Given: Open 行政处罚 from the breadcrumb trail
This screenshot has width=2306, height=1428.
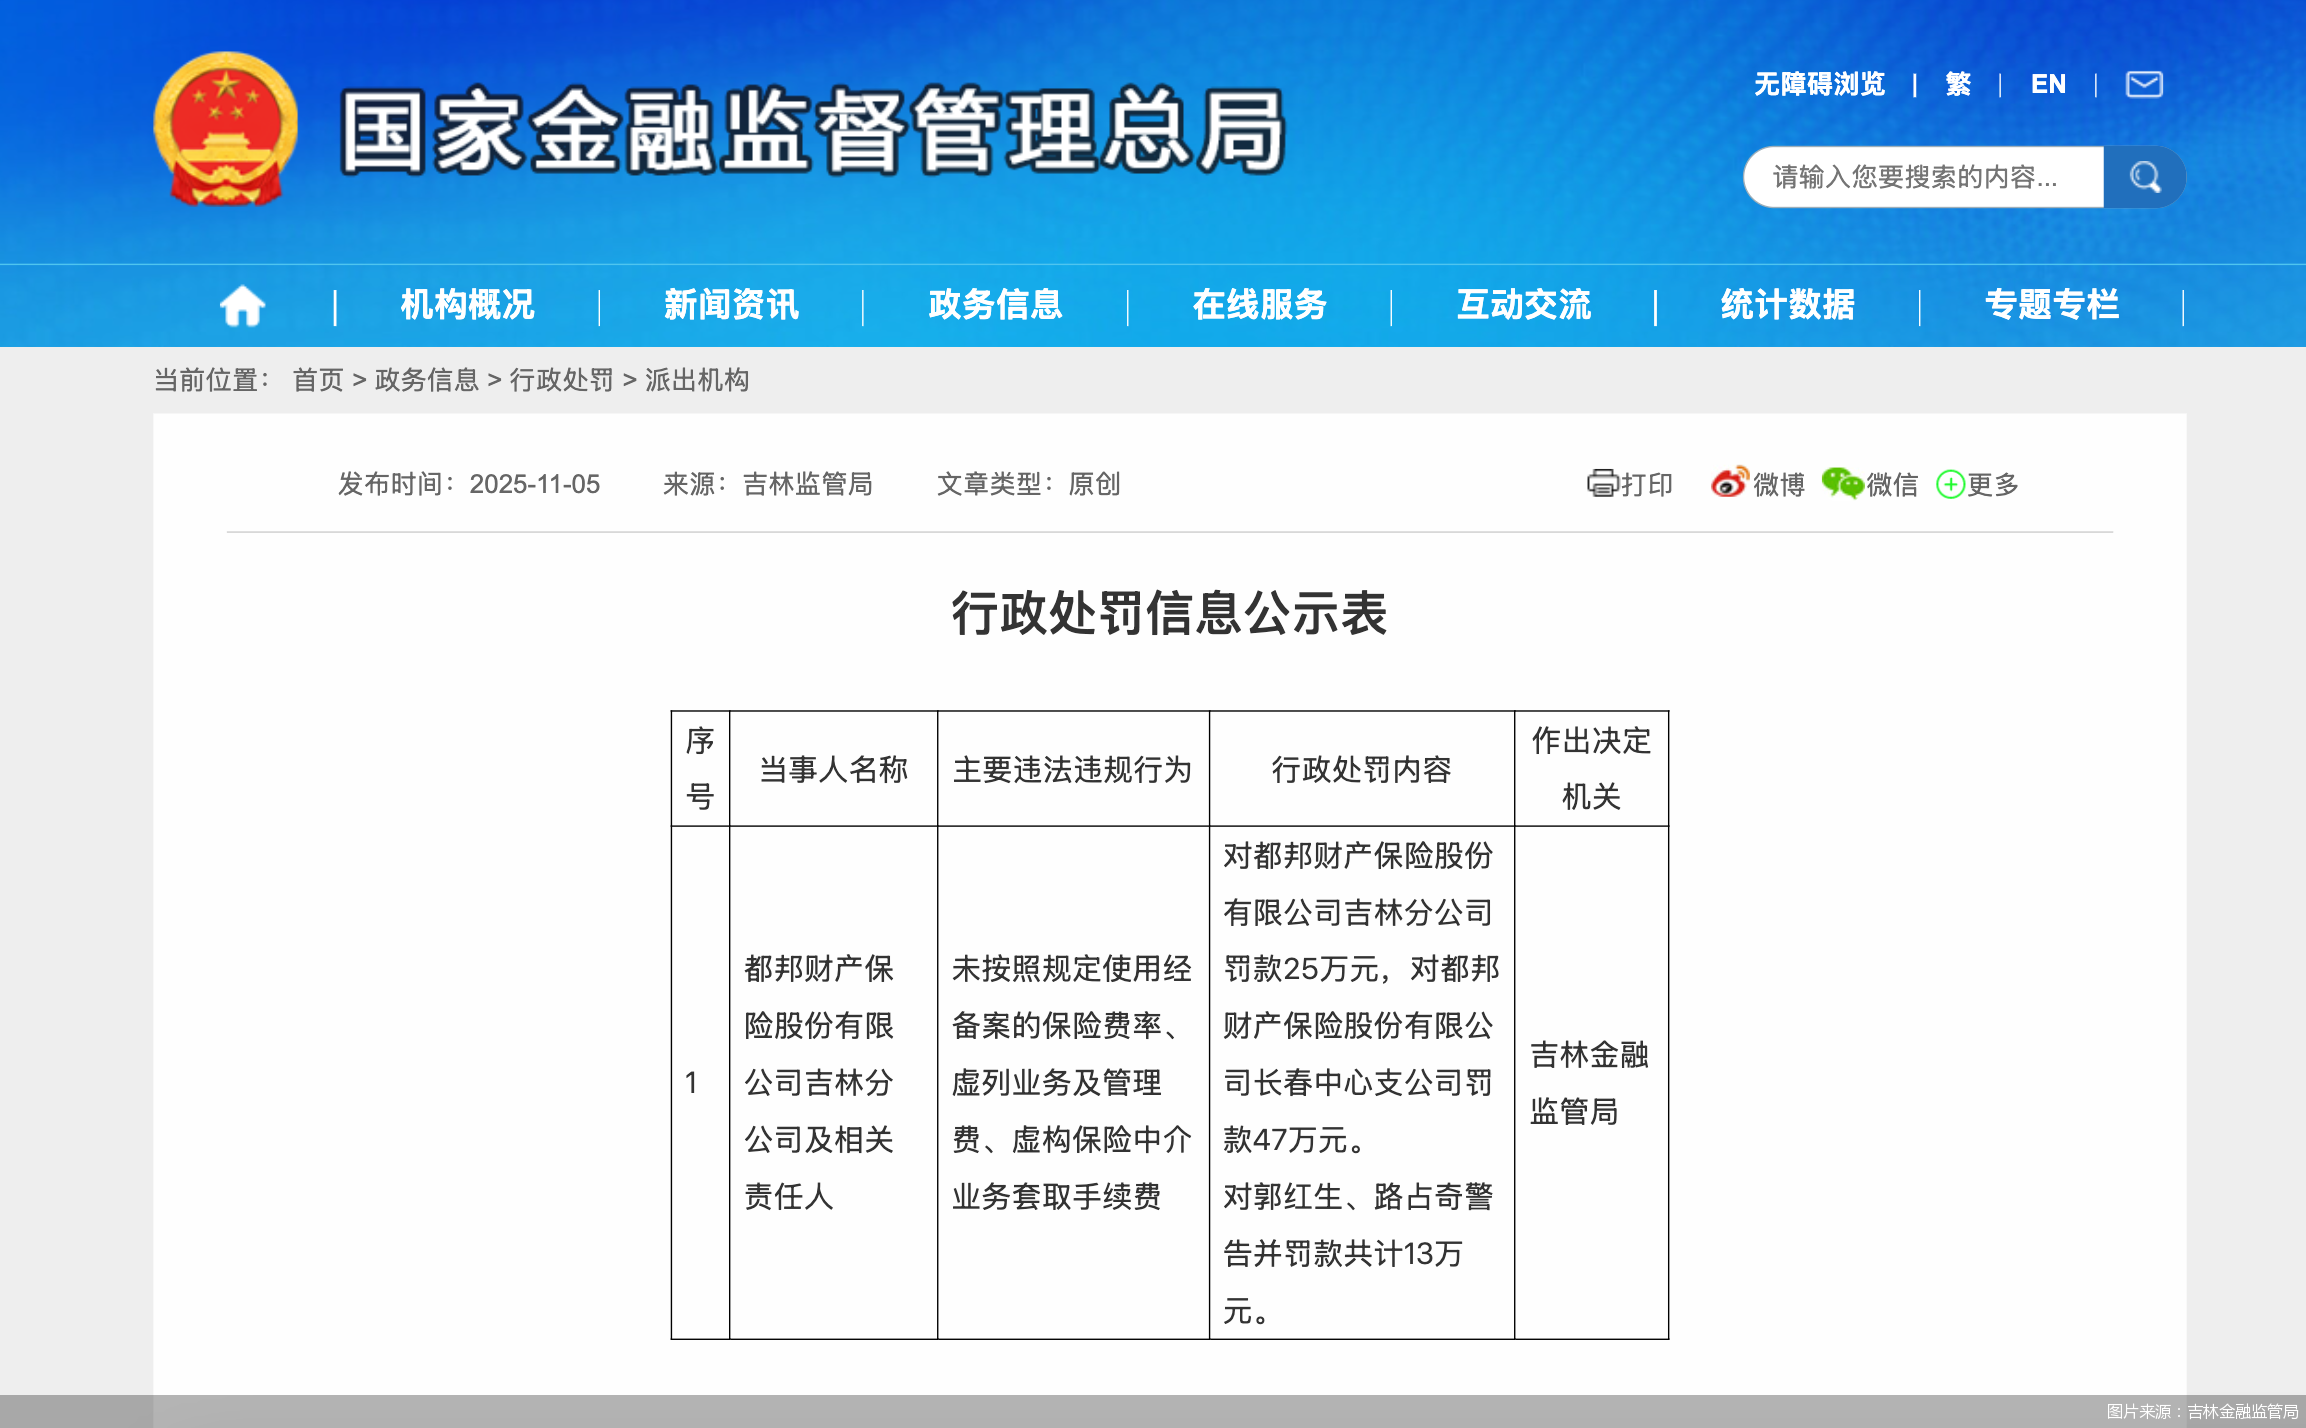Looking at the screenshot, I should [x=561, y=381].
